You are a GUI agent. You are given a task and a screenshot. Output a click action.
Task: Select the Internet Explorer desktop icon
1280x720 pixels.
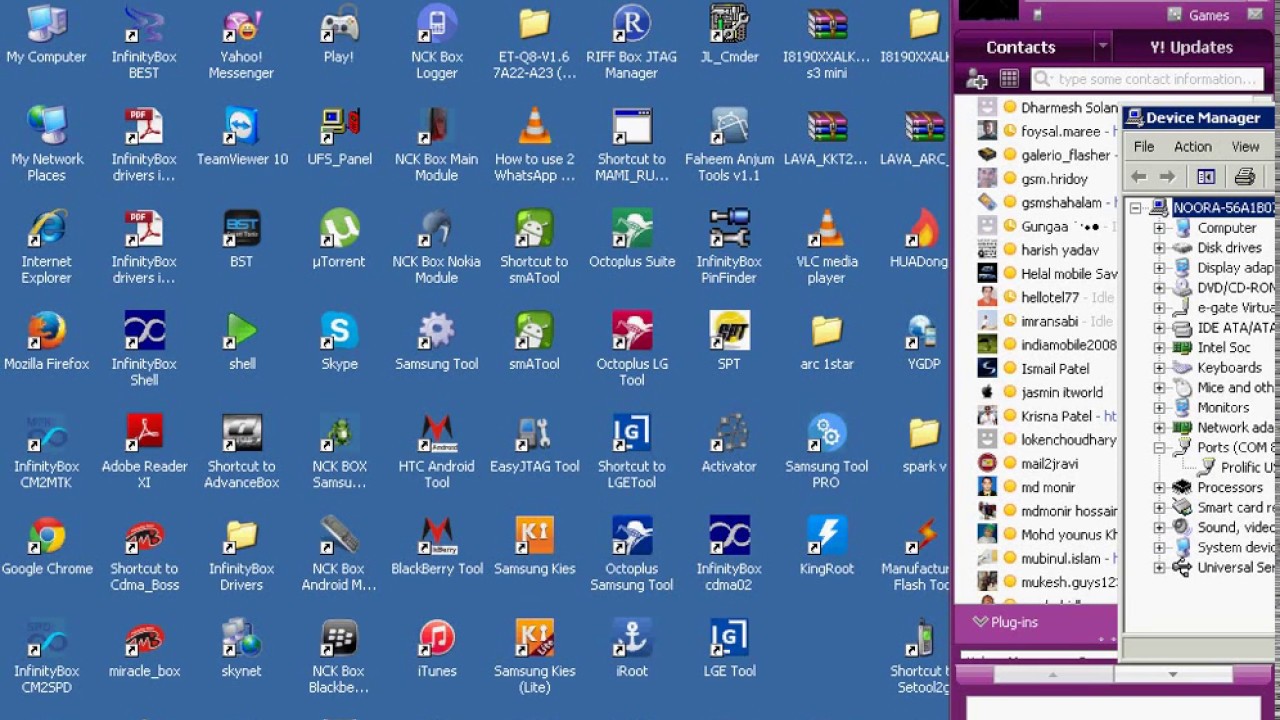46,246
